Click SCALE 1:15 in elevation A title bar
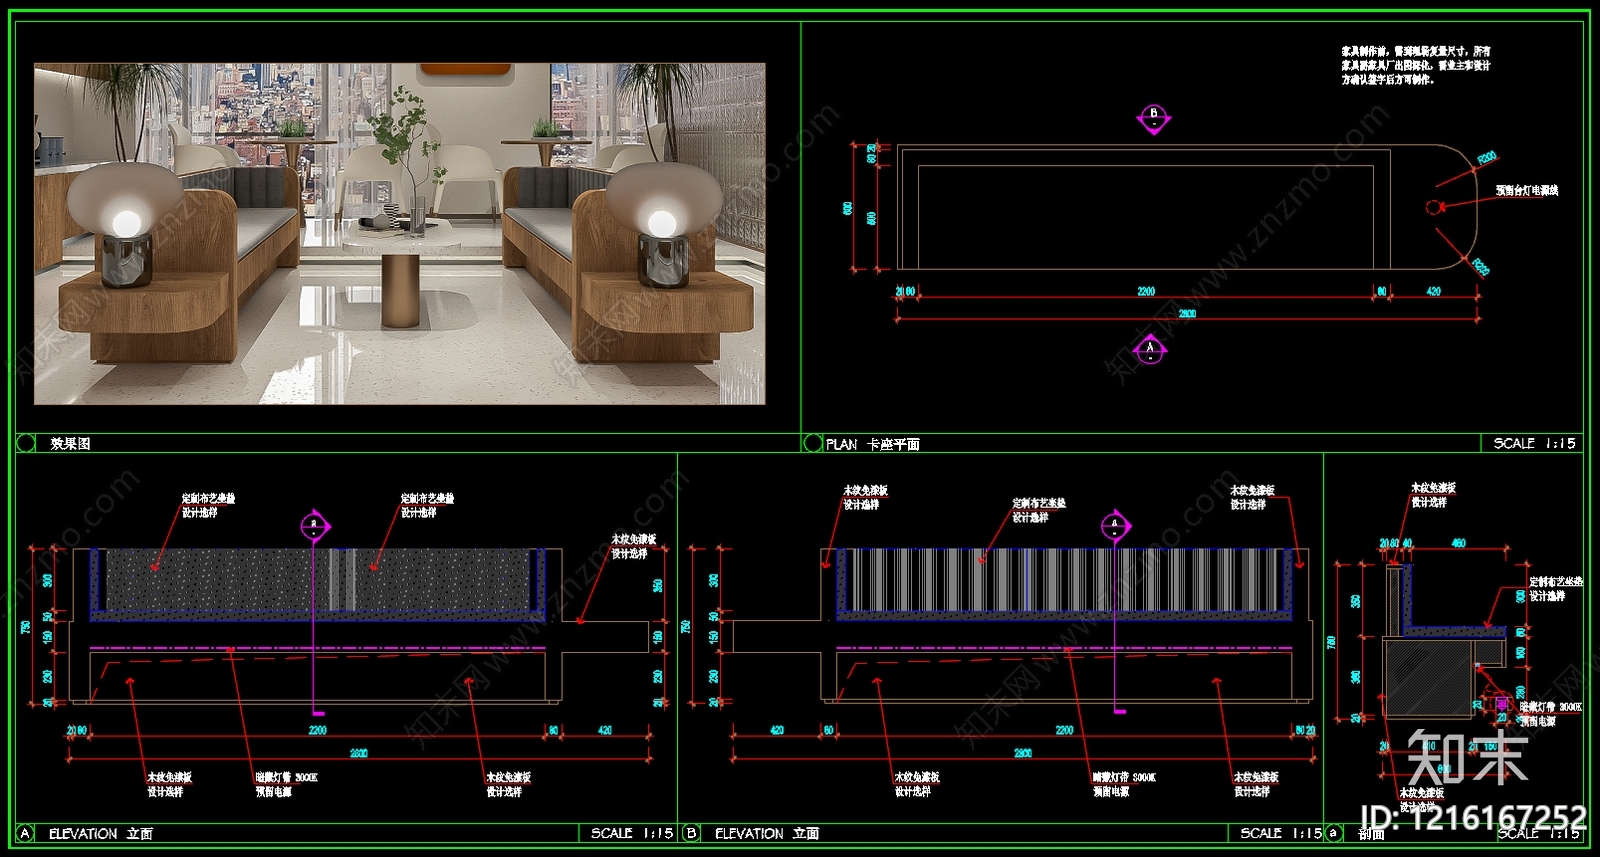This screenshot has height=857, width=1600. tap(631, 833)
